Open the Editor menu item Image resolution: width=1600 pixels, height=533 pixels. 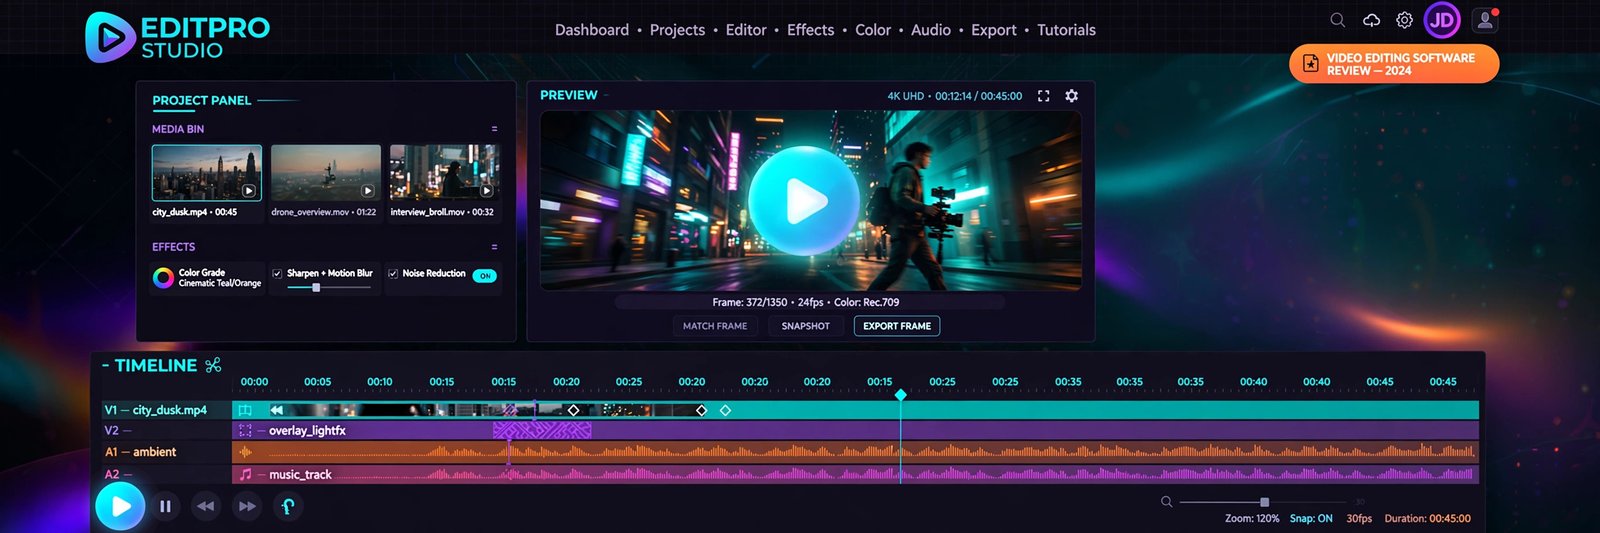746,30
